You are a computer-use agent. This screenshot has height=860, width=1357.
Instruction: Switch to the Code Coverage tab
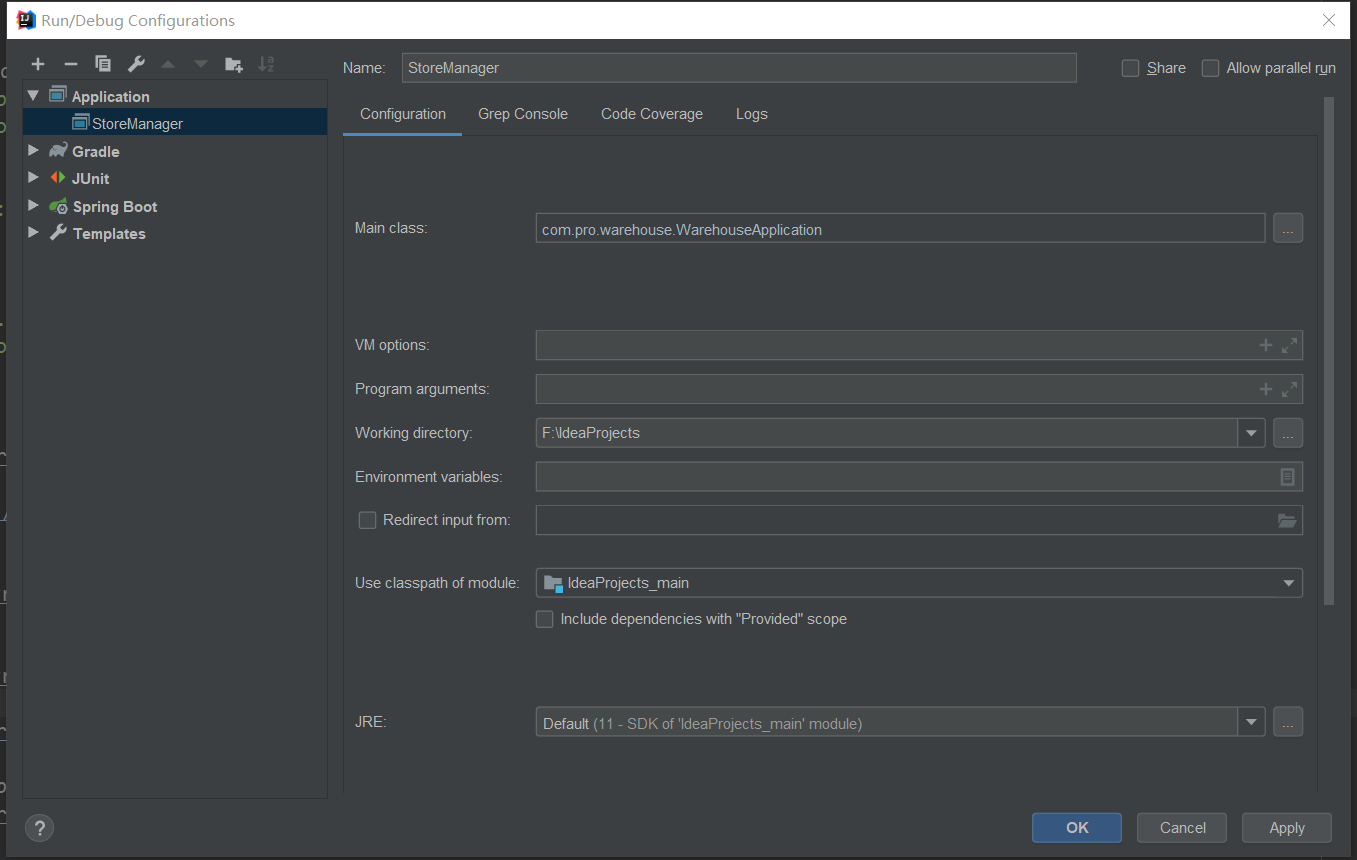click(x=651, y=114)
